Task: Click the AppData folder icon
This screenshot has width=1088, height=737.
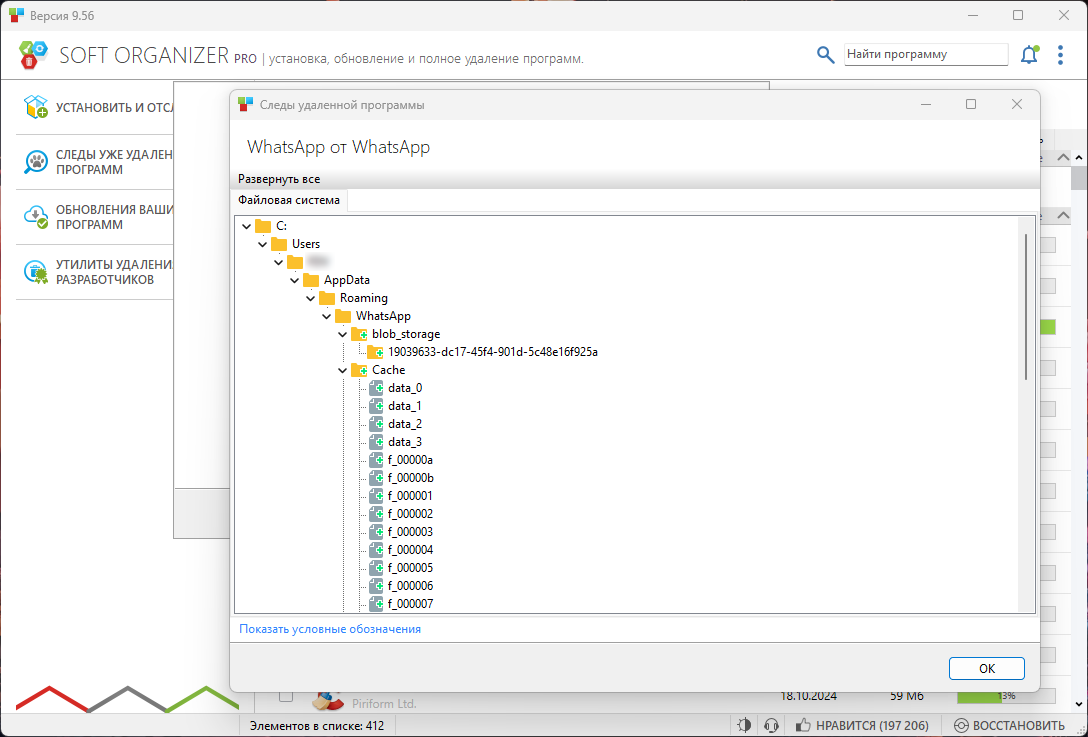Action: click(311, 280)
